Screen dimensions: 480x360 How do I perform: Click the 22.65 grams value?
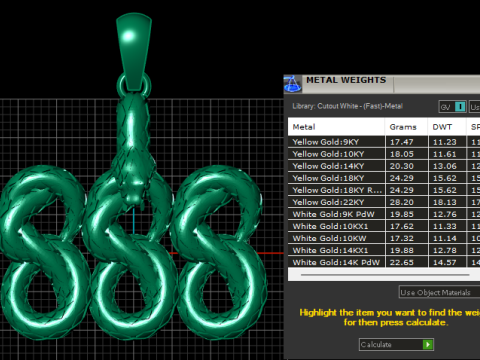tap(402, 262)
